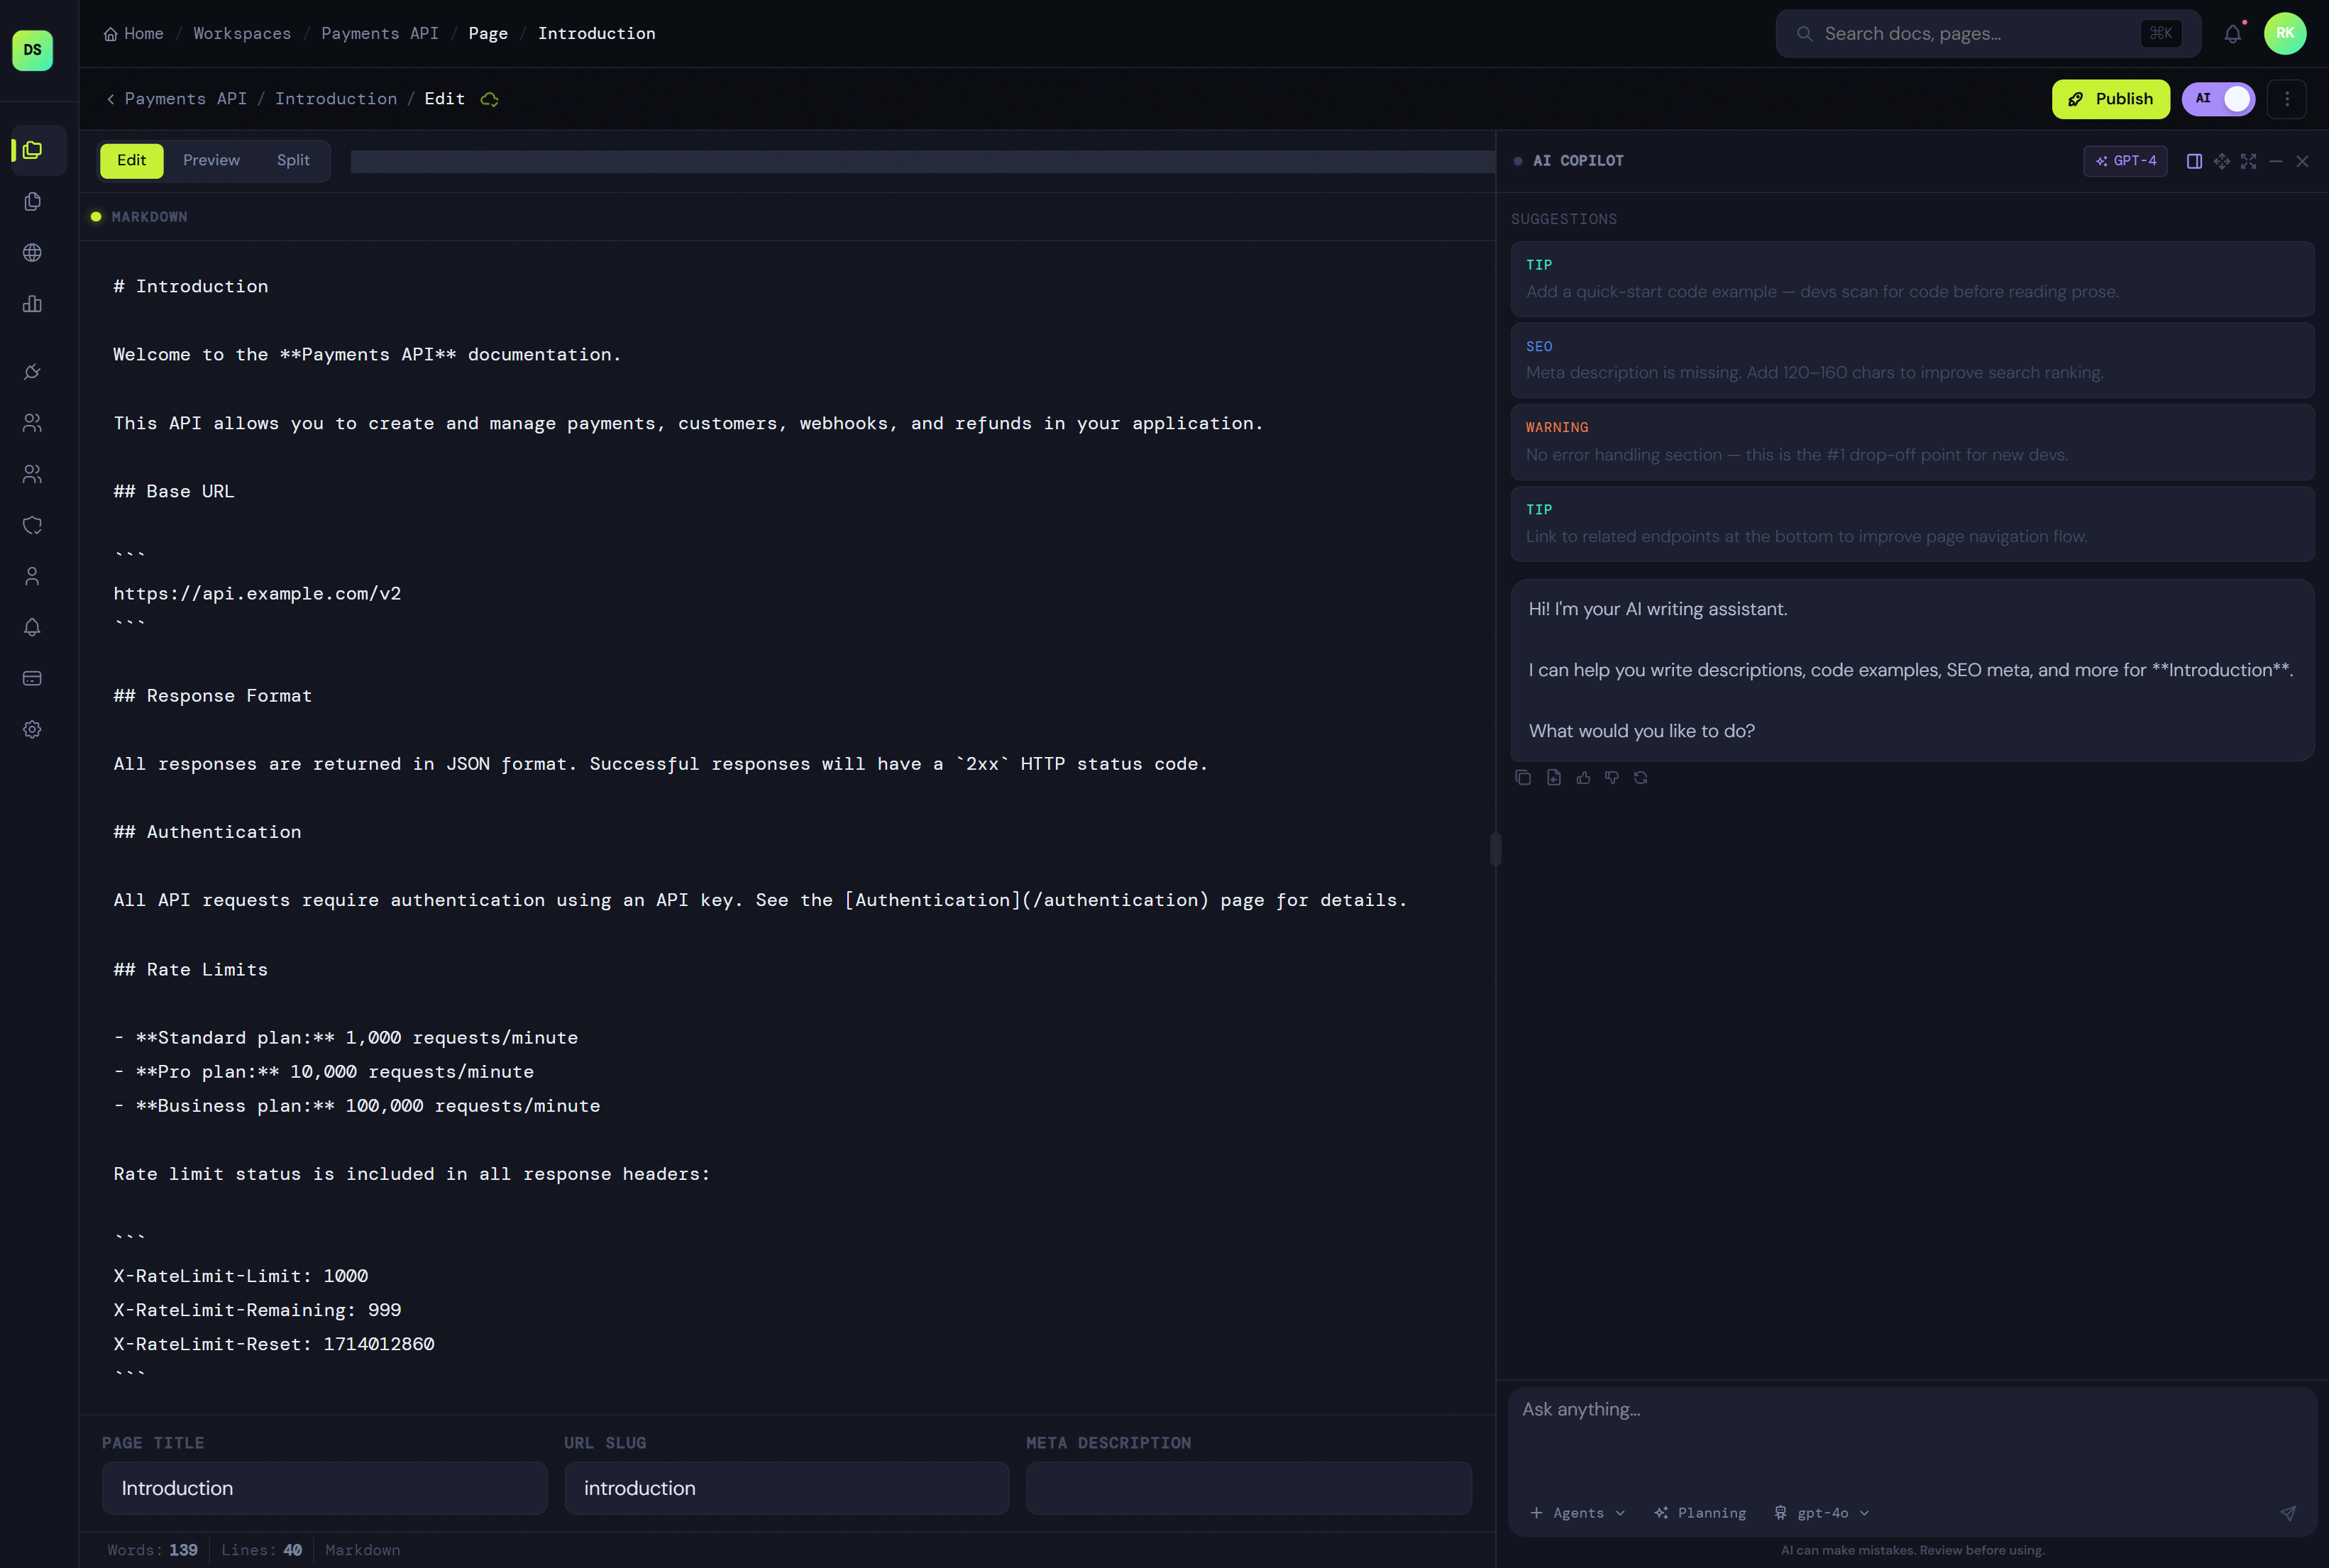Copy the AI assistant's response
The image size is (2329, 1568).
(x=1522, y=777)
